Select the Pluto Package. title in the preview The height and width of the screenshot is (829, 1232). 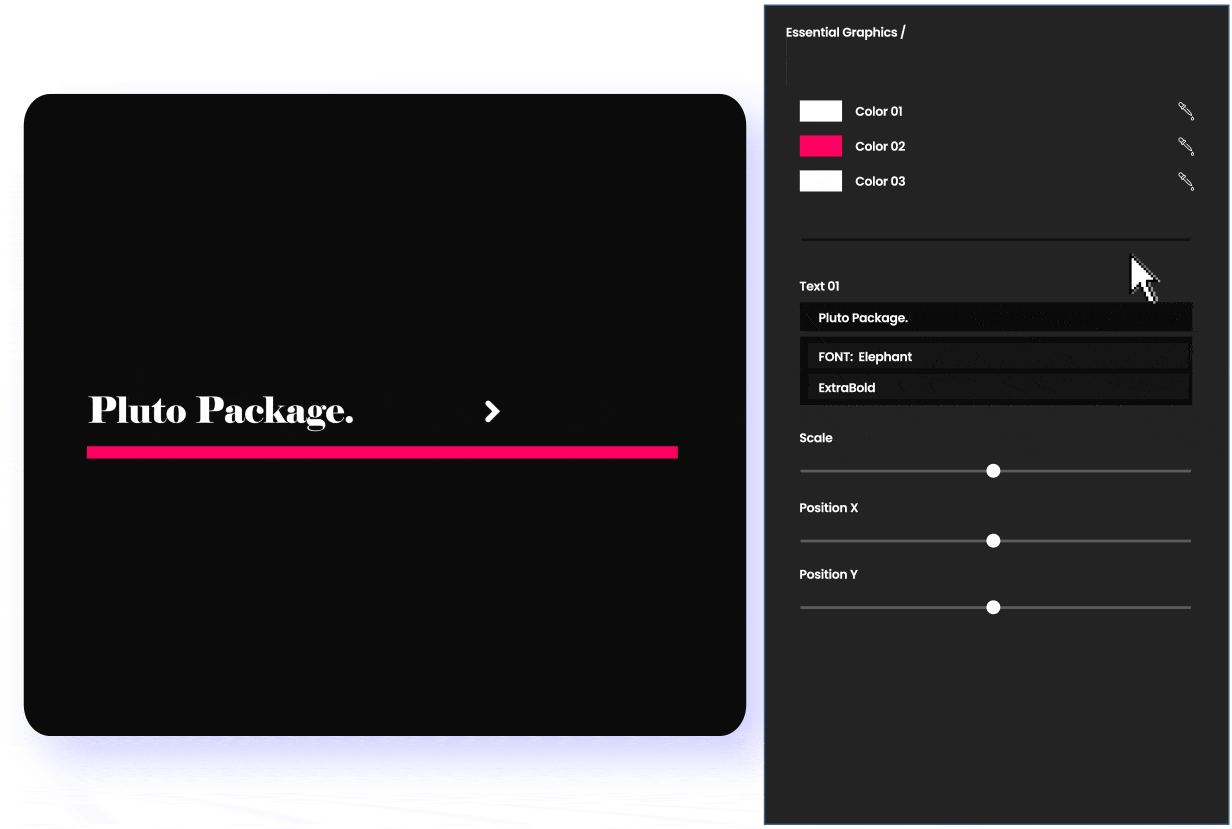click(221, 411)
